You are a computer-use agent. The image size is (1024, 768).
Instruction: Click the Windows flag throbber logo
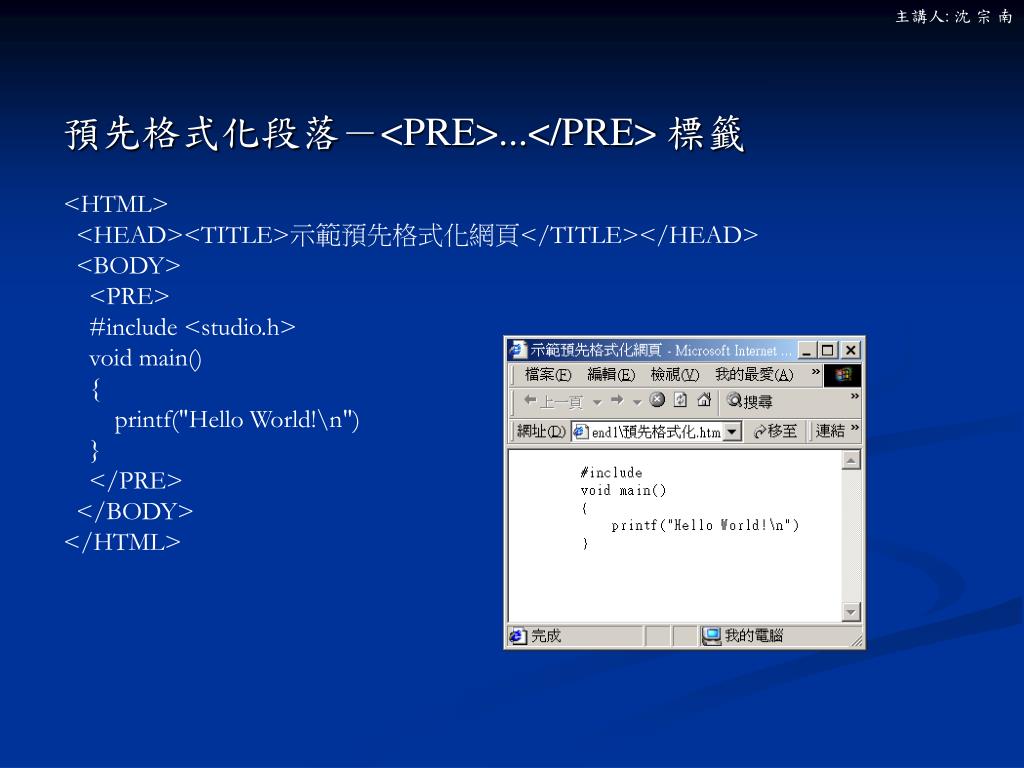(842, 376)
